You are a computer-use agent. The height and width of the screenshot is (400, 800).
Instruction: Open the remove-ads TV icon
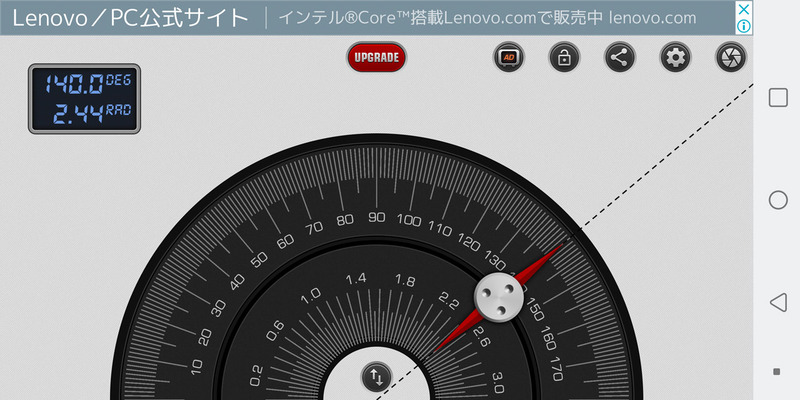coord(509,57)
